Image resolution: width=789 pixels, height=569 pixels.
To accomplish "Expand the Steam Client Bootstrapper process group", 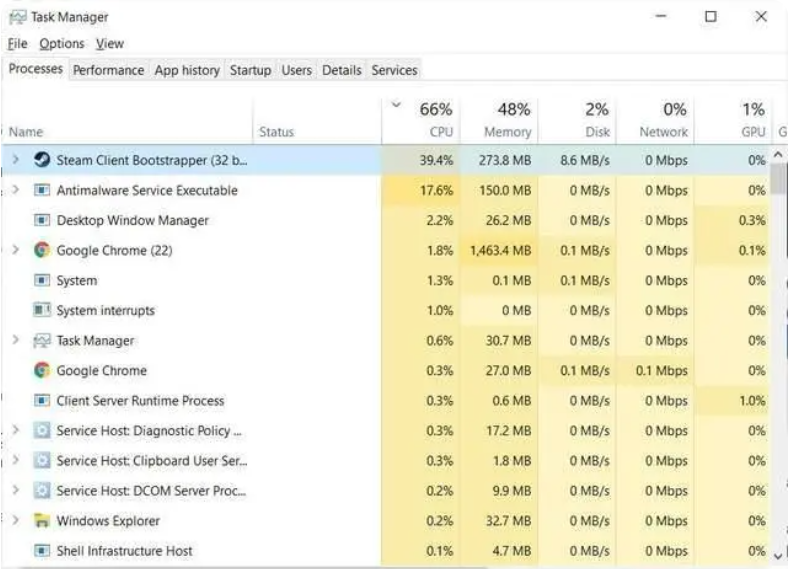I will coord(15,160).
